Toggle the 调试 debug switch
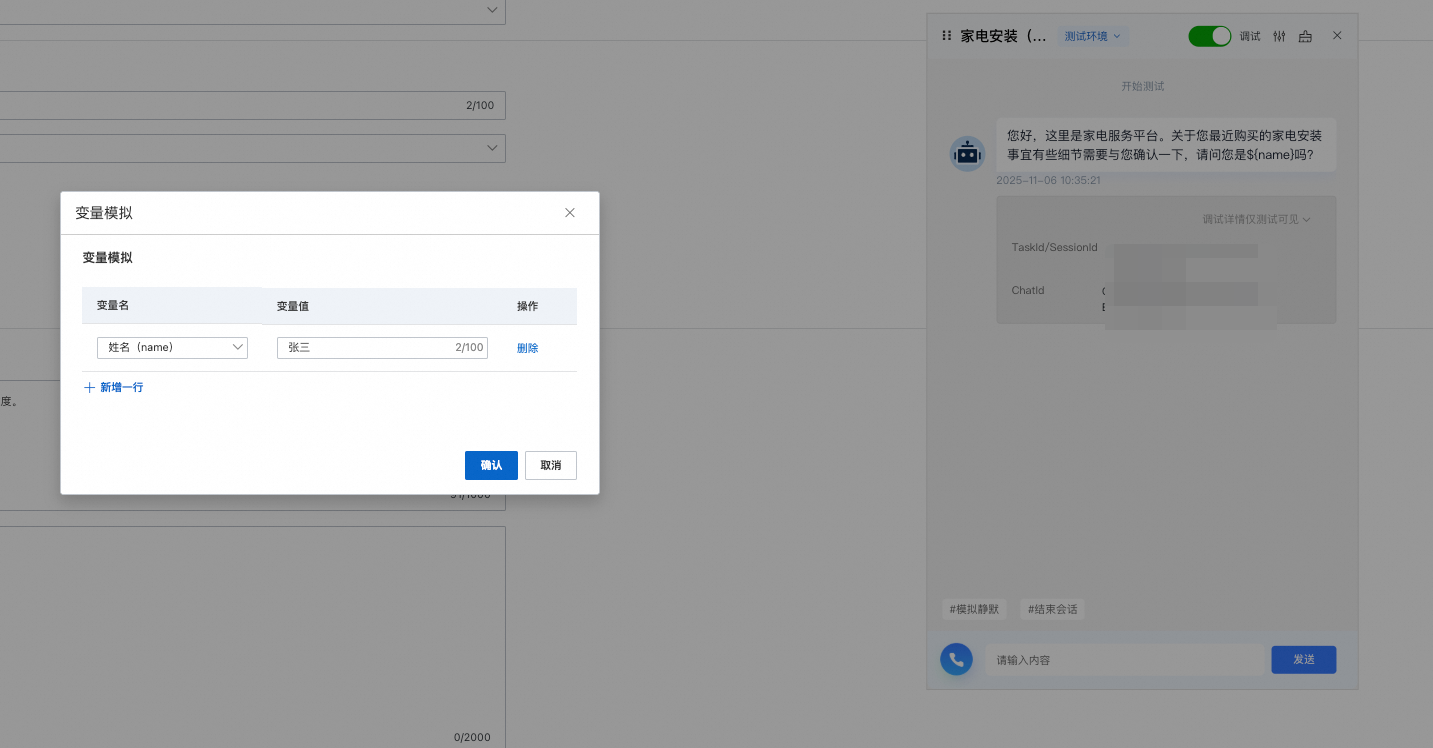The height and width of the screenshot is (748, 1433). tap(1210, 36)
